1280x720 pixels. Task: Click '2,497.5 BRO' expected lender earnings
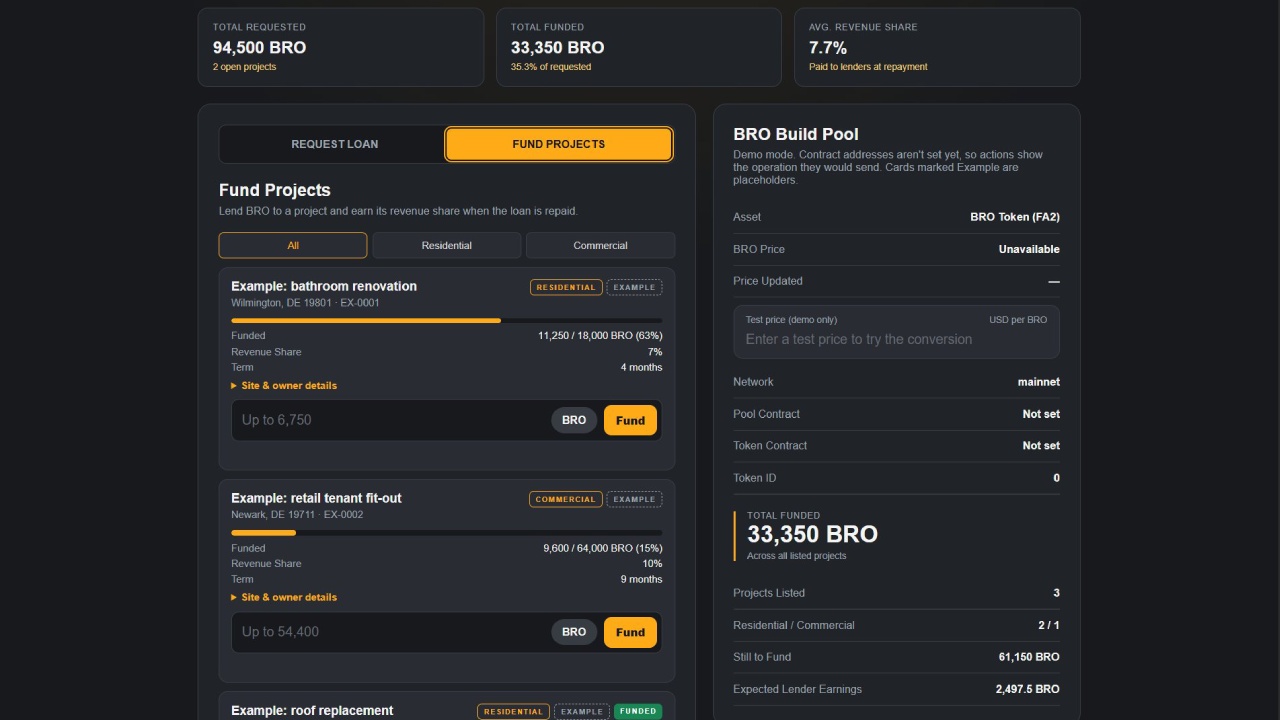point(1028,689)
